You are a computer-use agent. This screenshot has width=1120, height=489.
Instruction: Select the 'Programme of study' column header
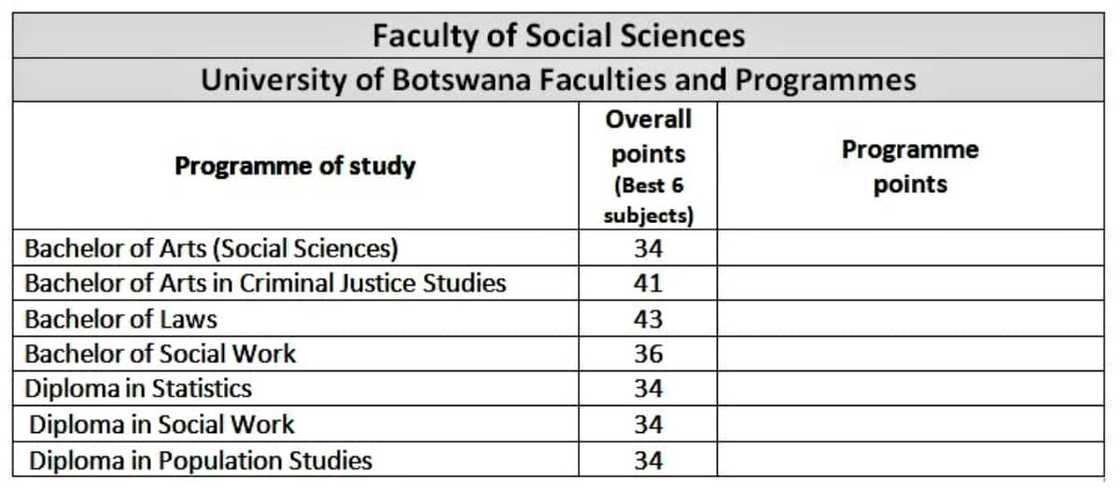[295, 166]
